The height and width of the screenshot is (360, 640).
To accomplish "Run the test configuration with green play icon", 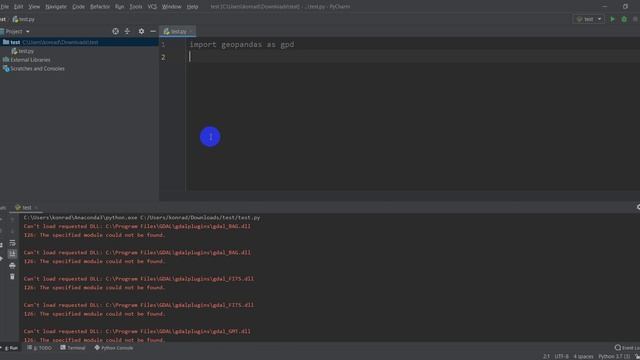I will pyautogui.click(x=612, y=19).
